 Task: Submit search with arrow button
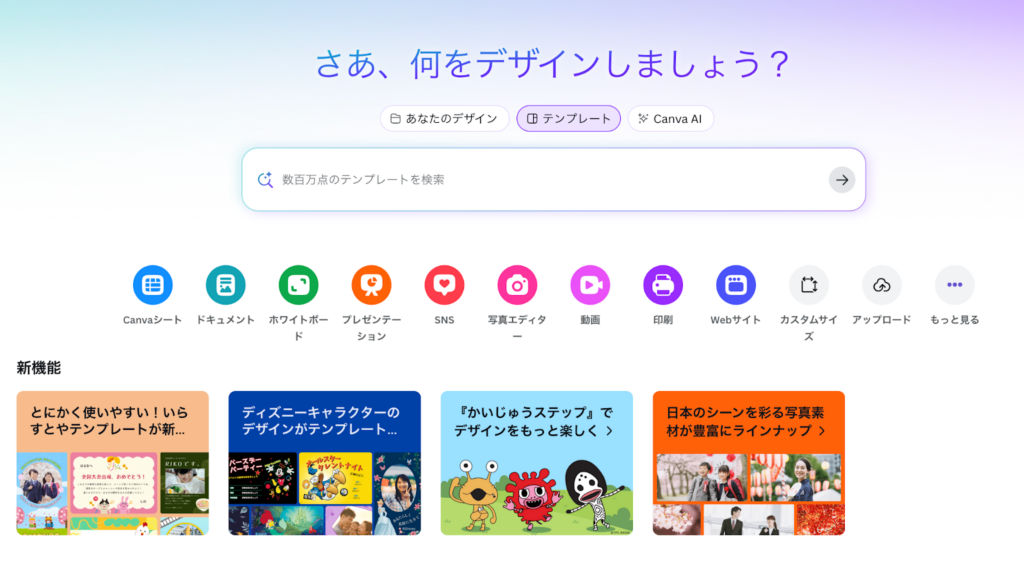842,180
